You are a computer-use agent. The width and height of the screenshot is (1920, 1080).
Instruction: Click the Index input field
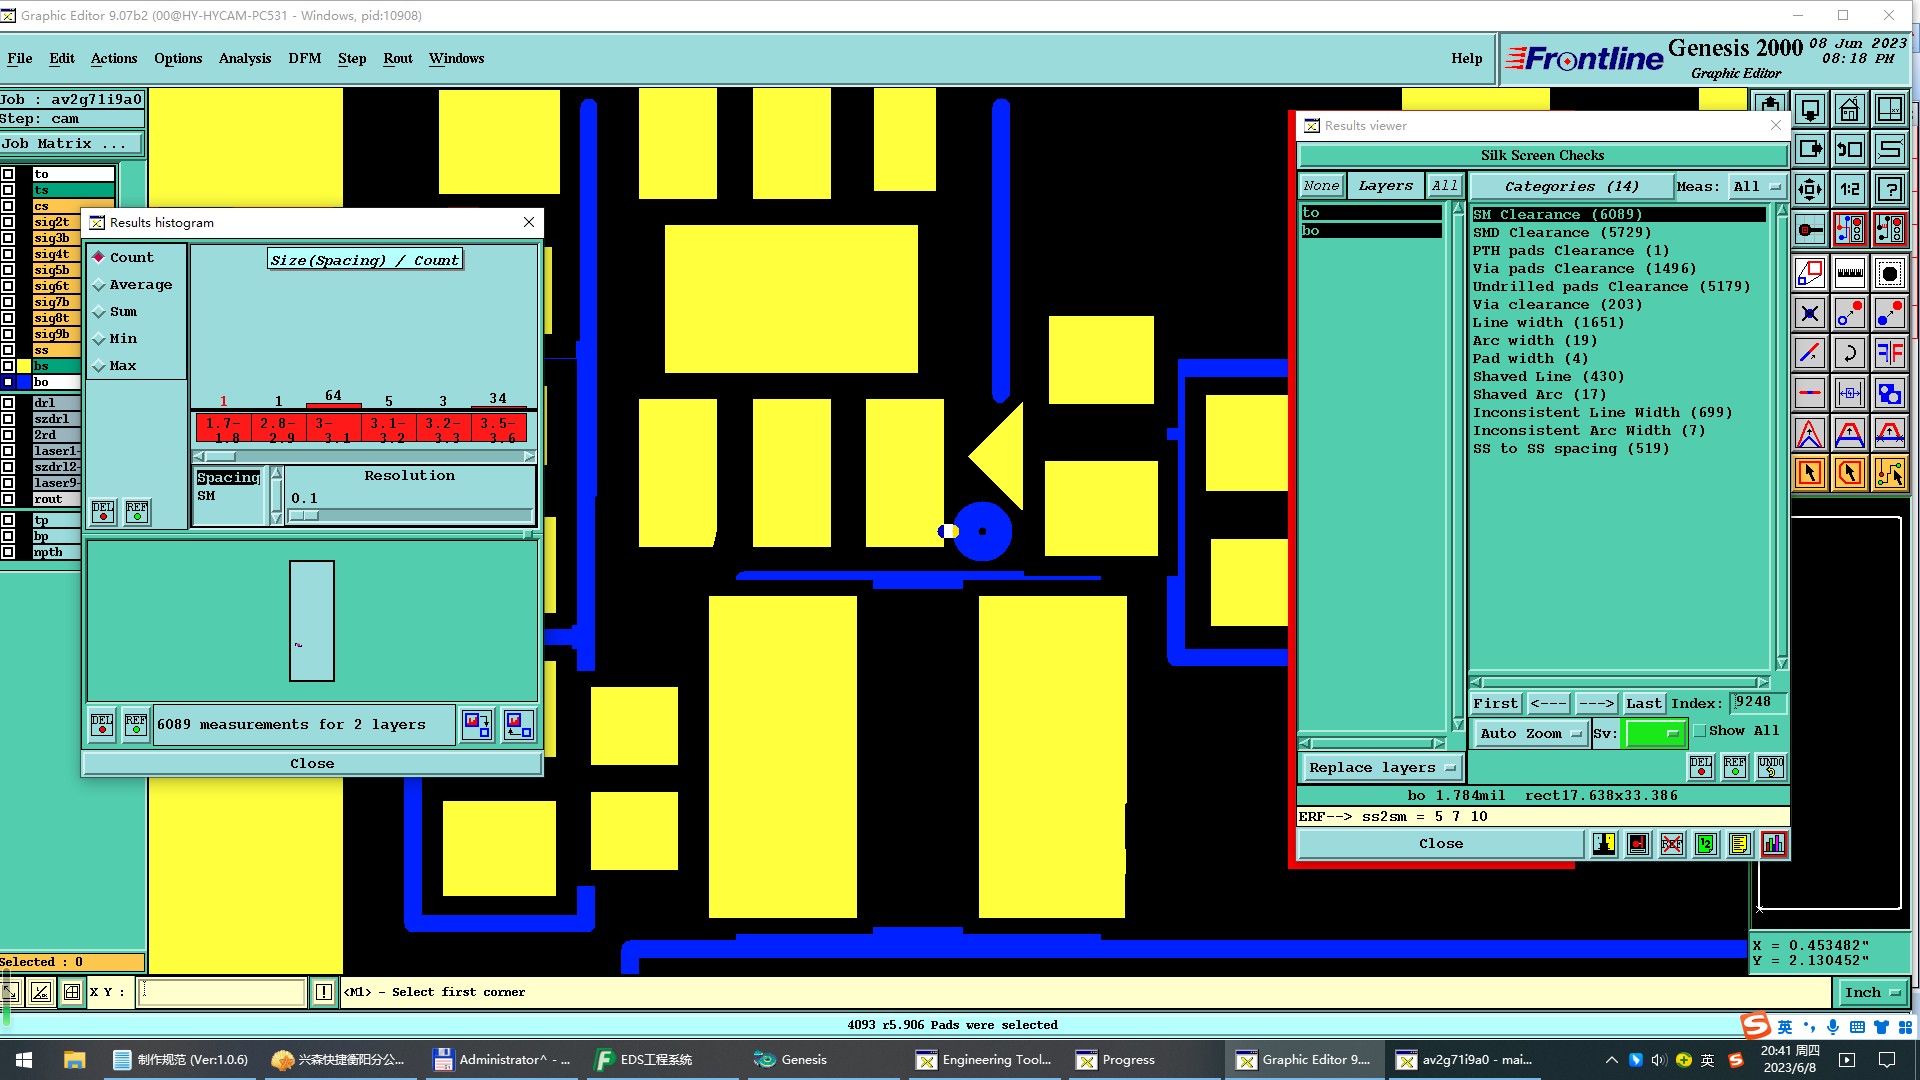coord(1758,703)
